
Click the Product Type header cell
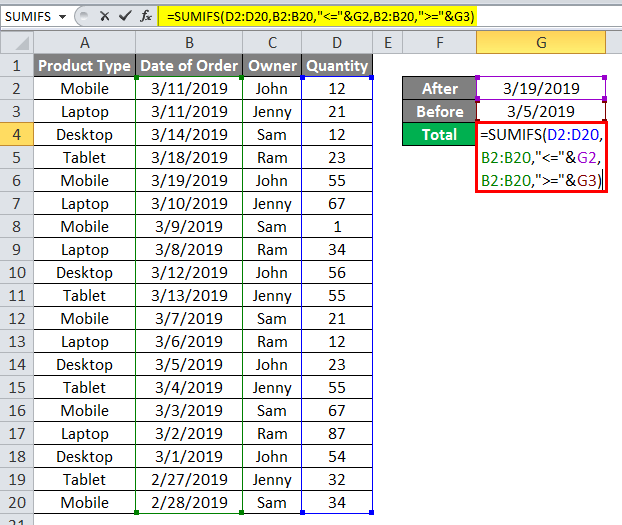pyautogui.click(x=84, y=65)
